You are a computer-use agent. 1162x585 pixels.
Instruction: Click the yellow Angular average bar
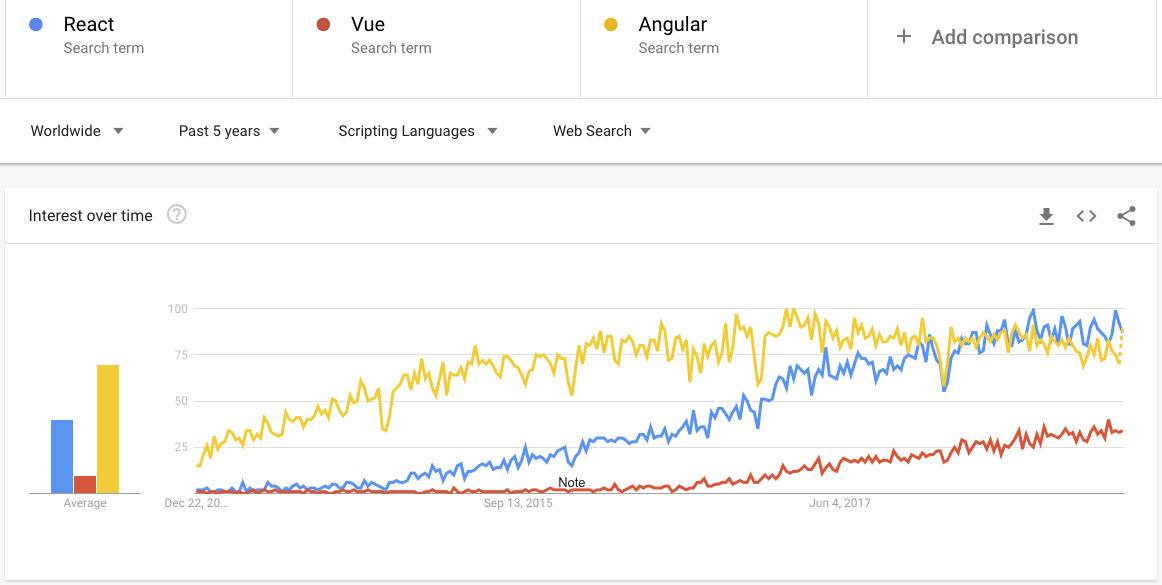[x=108, y=430]
